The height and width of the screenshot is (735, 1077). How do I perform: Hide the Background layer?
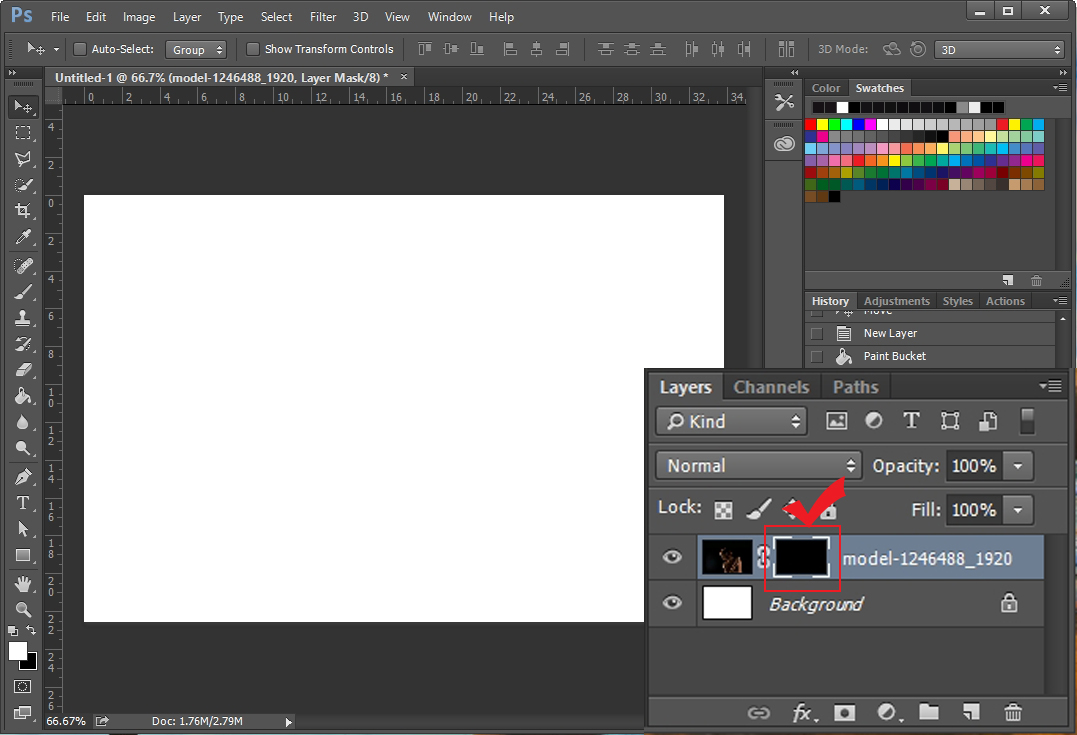coord(672,602)
